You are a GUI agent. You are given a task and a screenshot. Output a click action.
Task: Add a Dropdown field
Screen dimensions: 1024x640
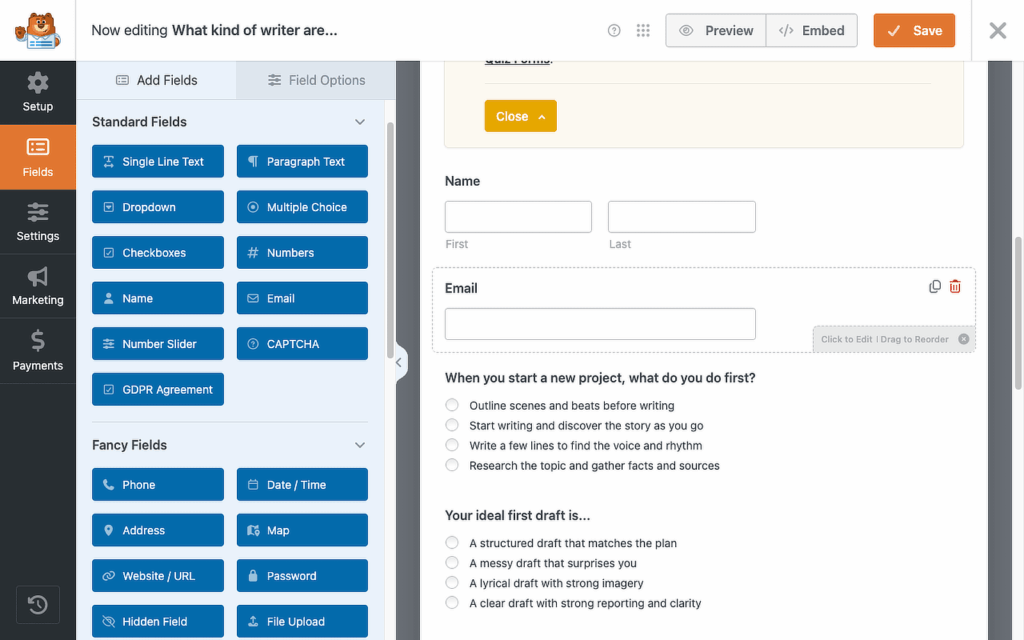coord(158,207)
